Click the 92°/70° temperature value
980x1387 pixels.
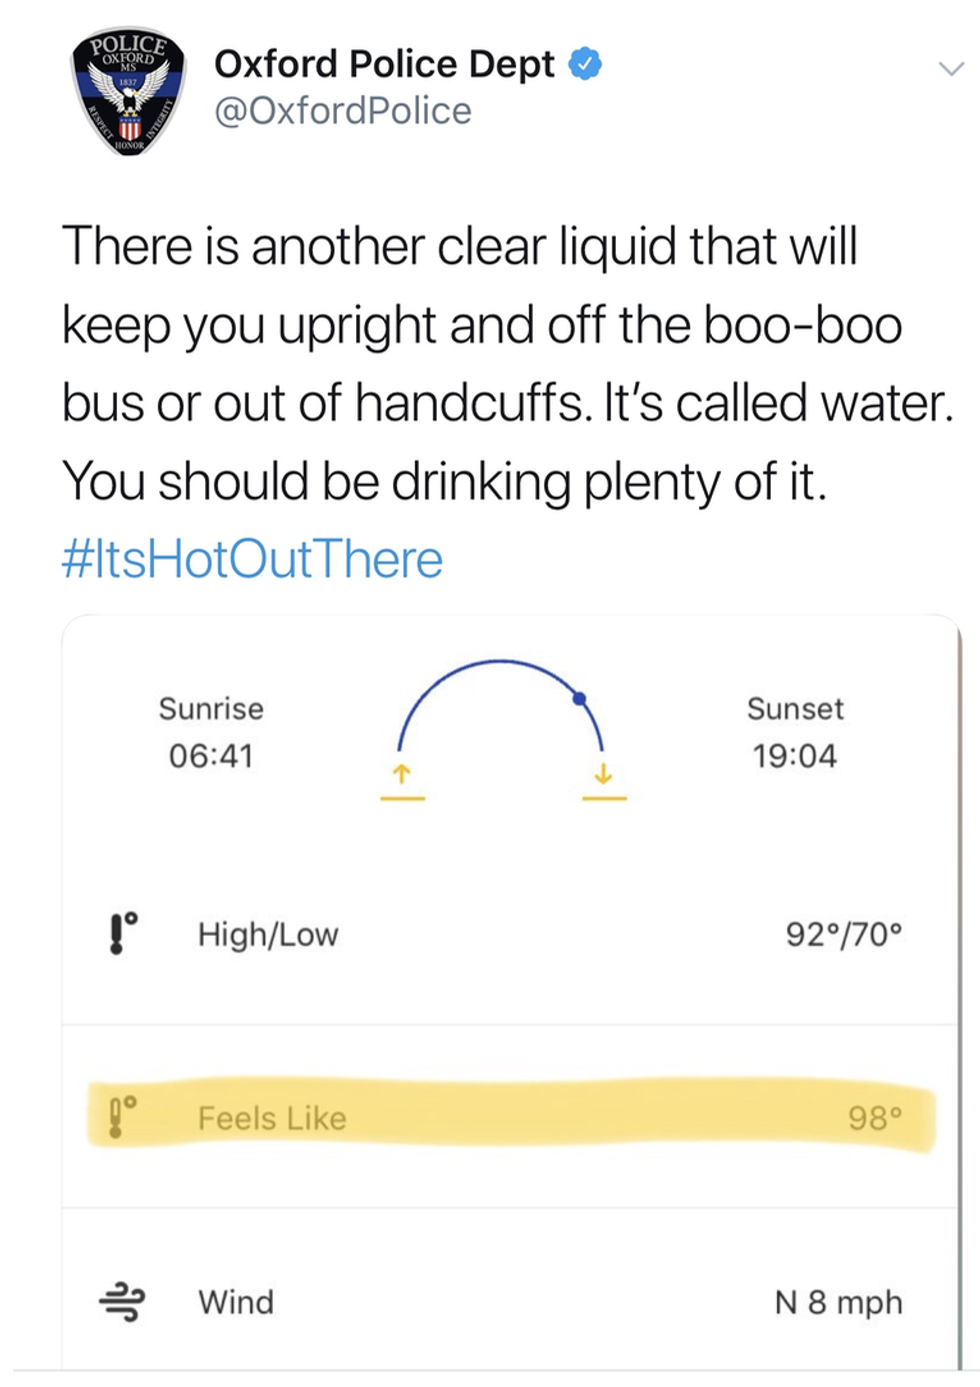(843, 934)
